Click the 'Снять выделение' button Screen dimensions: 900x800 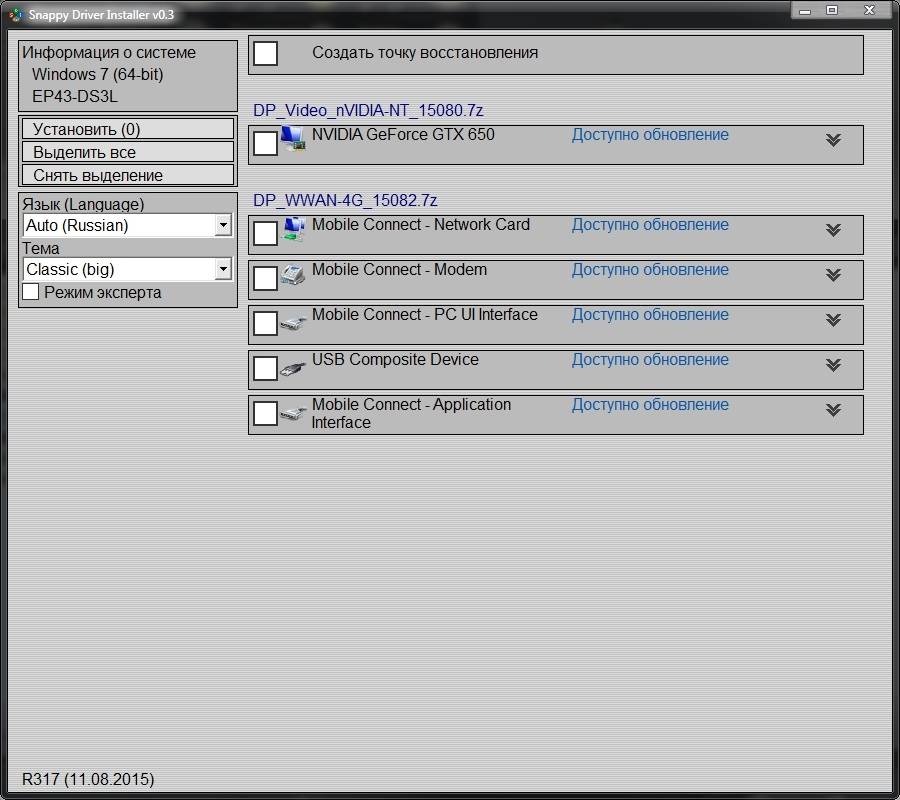127,175
